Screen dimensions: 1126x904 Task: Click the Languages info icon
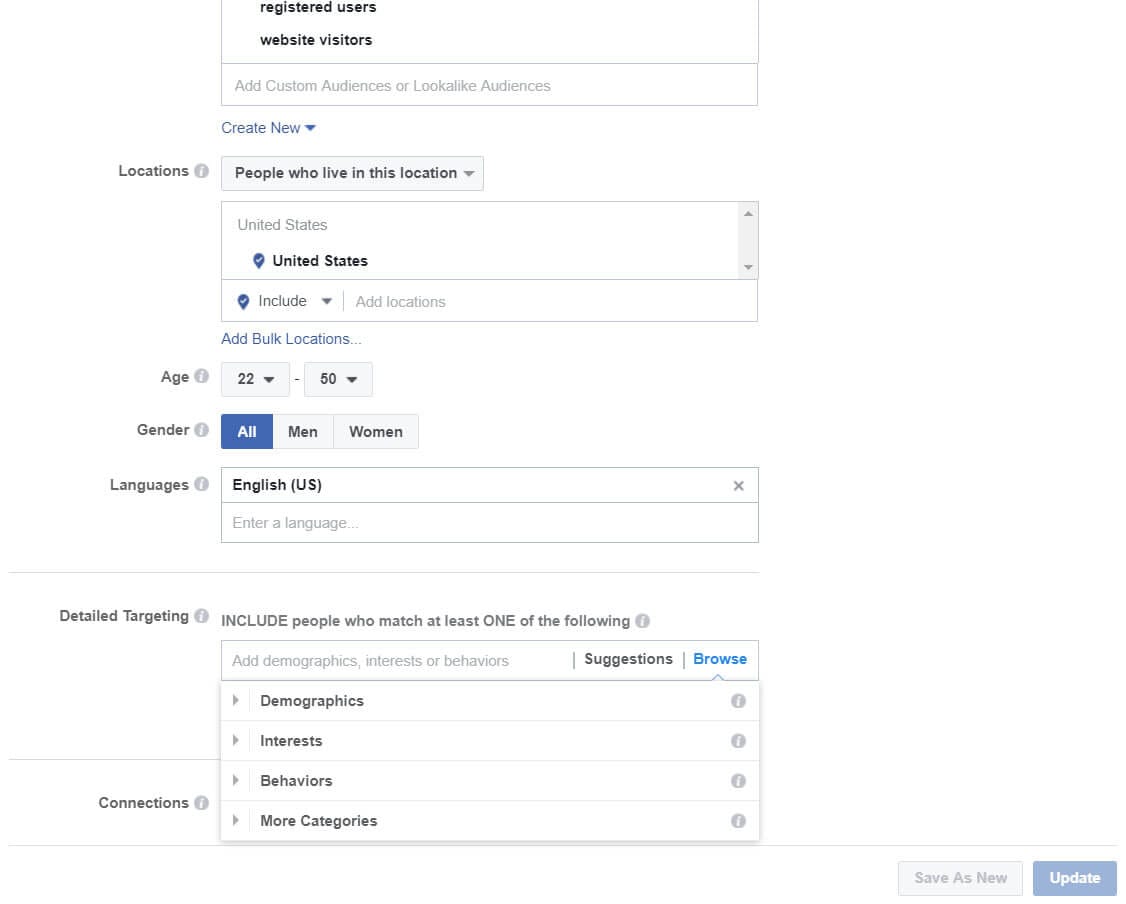click(x=202, y=484)
